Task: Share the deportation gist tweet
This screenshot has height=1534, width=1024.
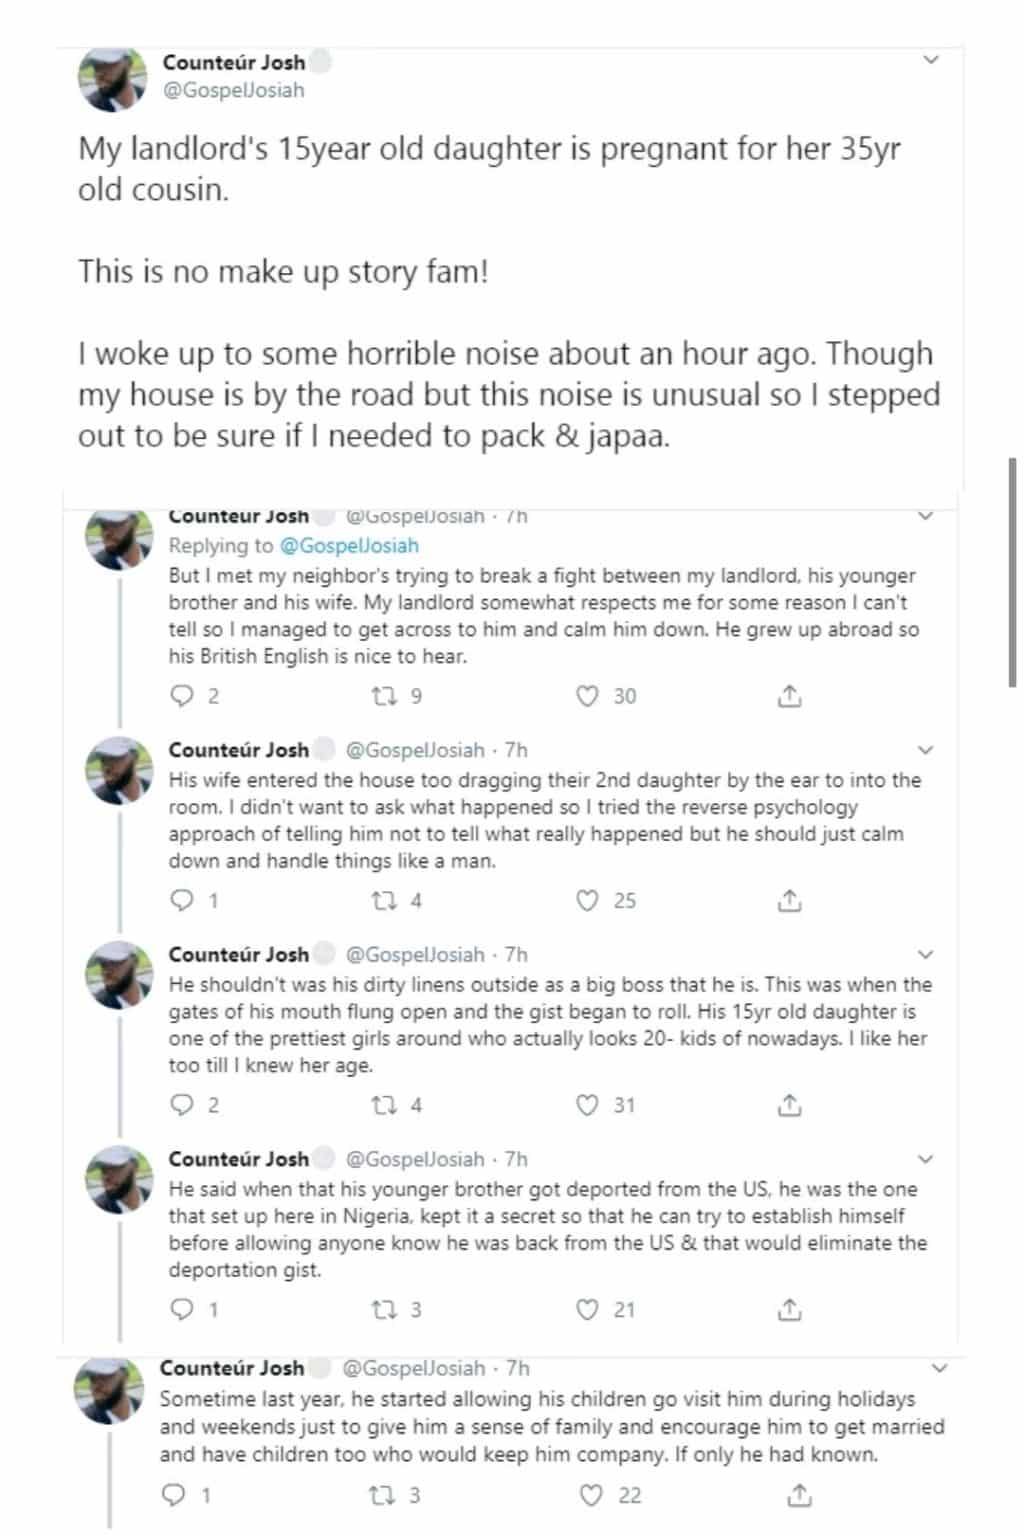Action: [x=790, y=1310]
